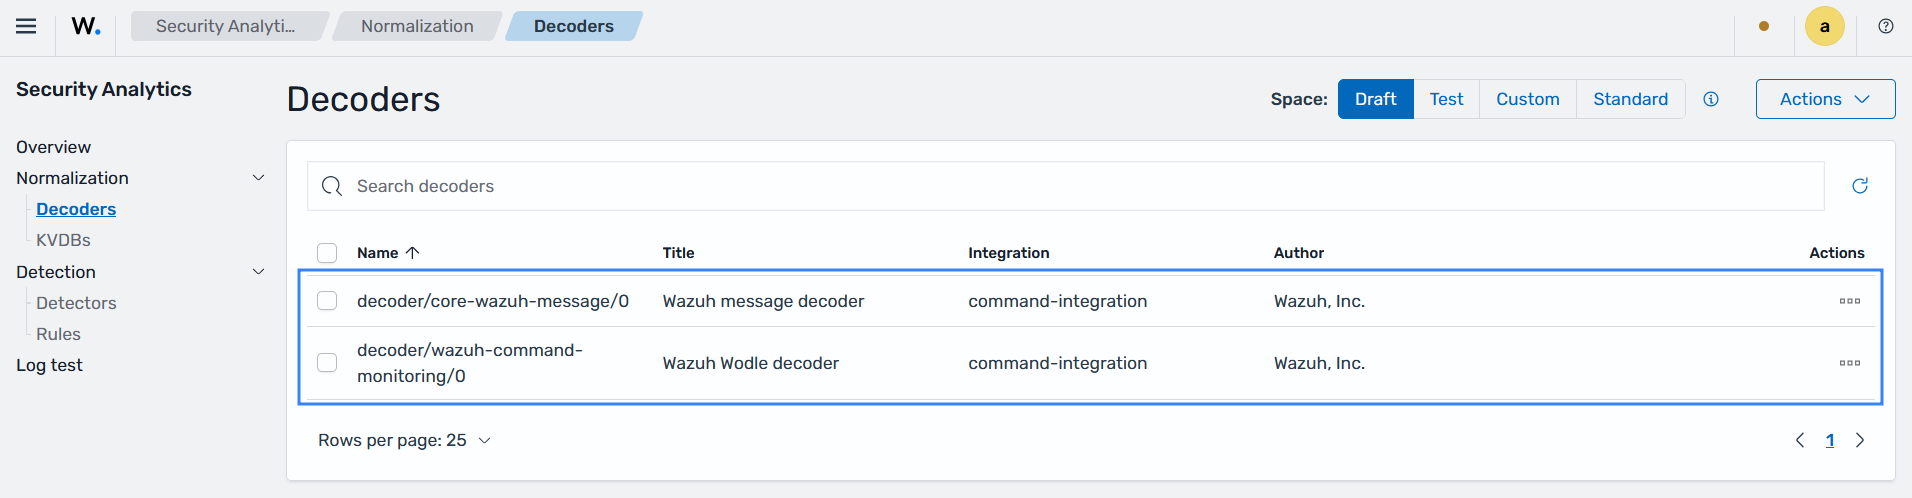Click command-integration in wazuh-command-monitoring row
Viewport: 1912px width, 498px height.
pyautogui.click(x=1057, y=363)
